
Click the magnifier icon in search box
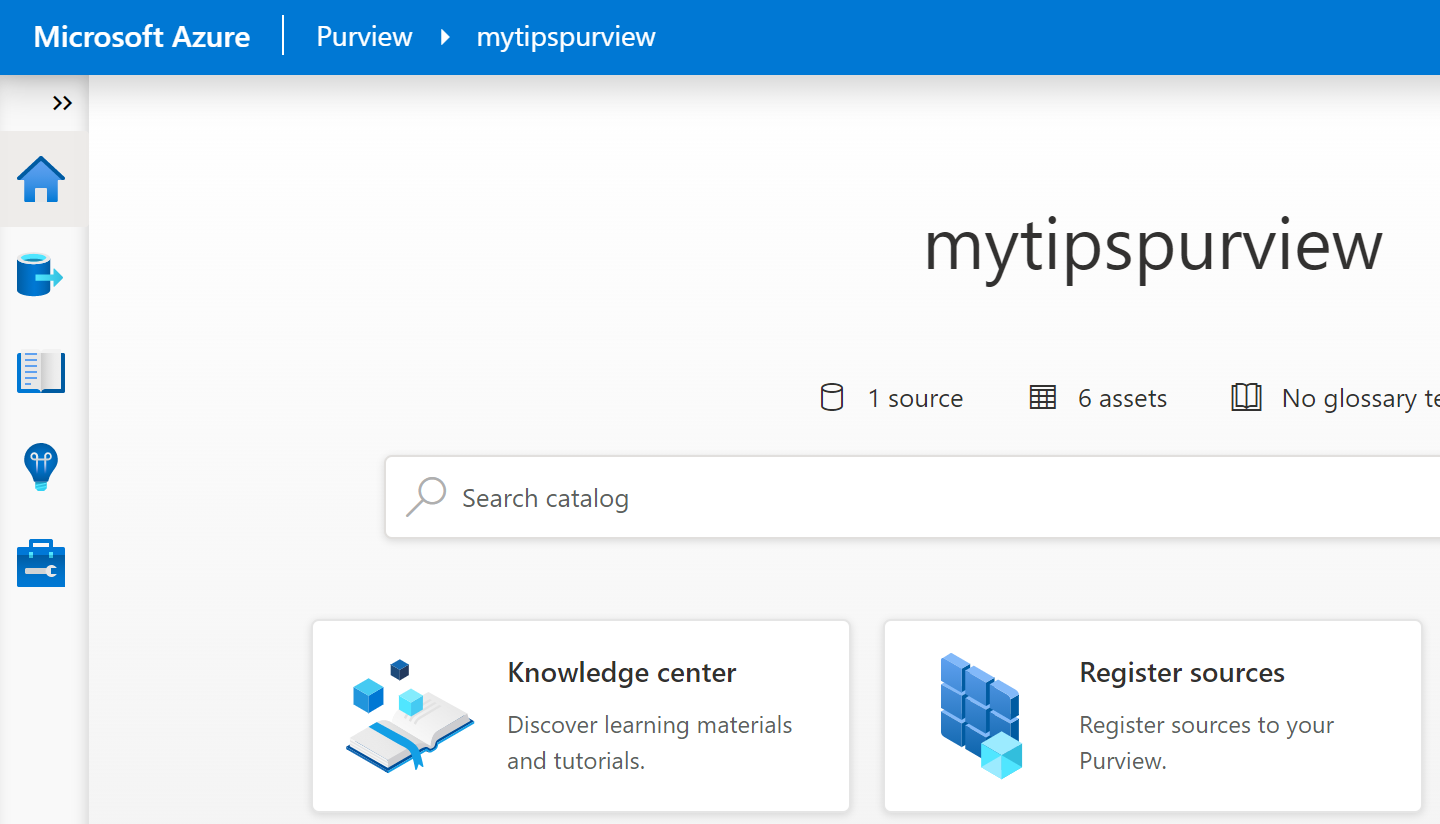(x=426, y=497)
